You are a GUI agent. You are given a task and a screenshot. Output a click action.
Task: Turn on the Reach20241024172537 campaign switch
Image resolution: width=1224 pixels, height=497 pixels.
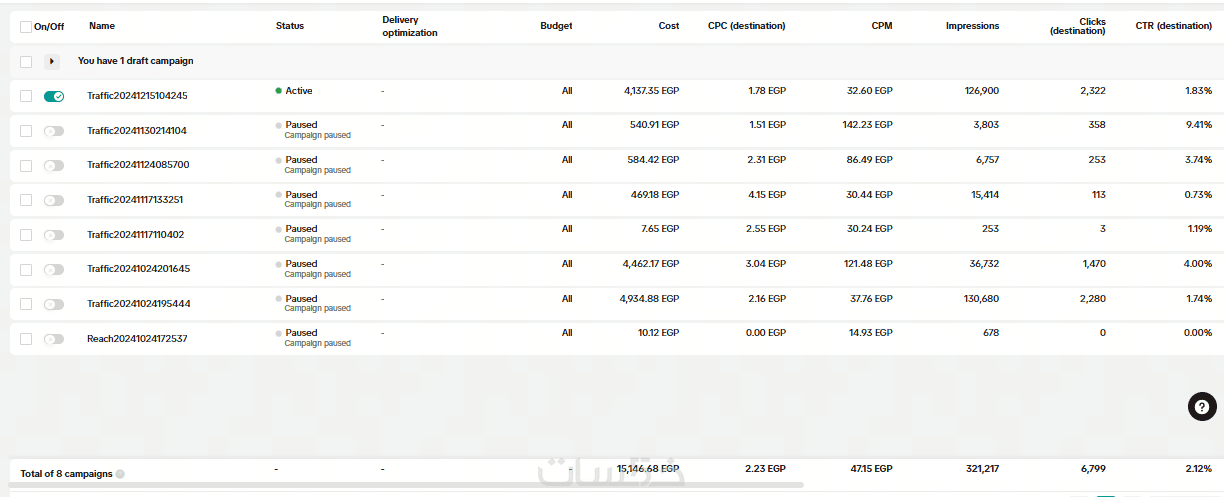coord(53,339)
